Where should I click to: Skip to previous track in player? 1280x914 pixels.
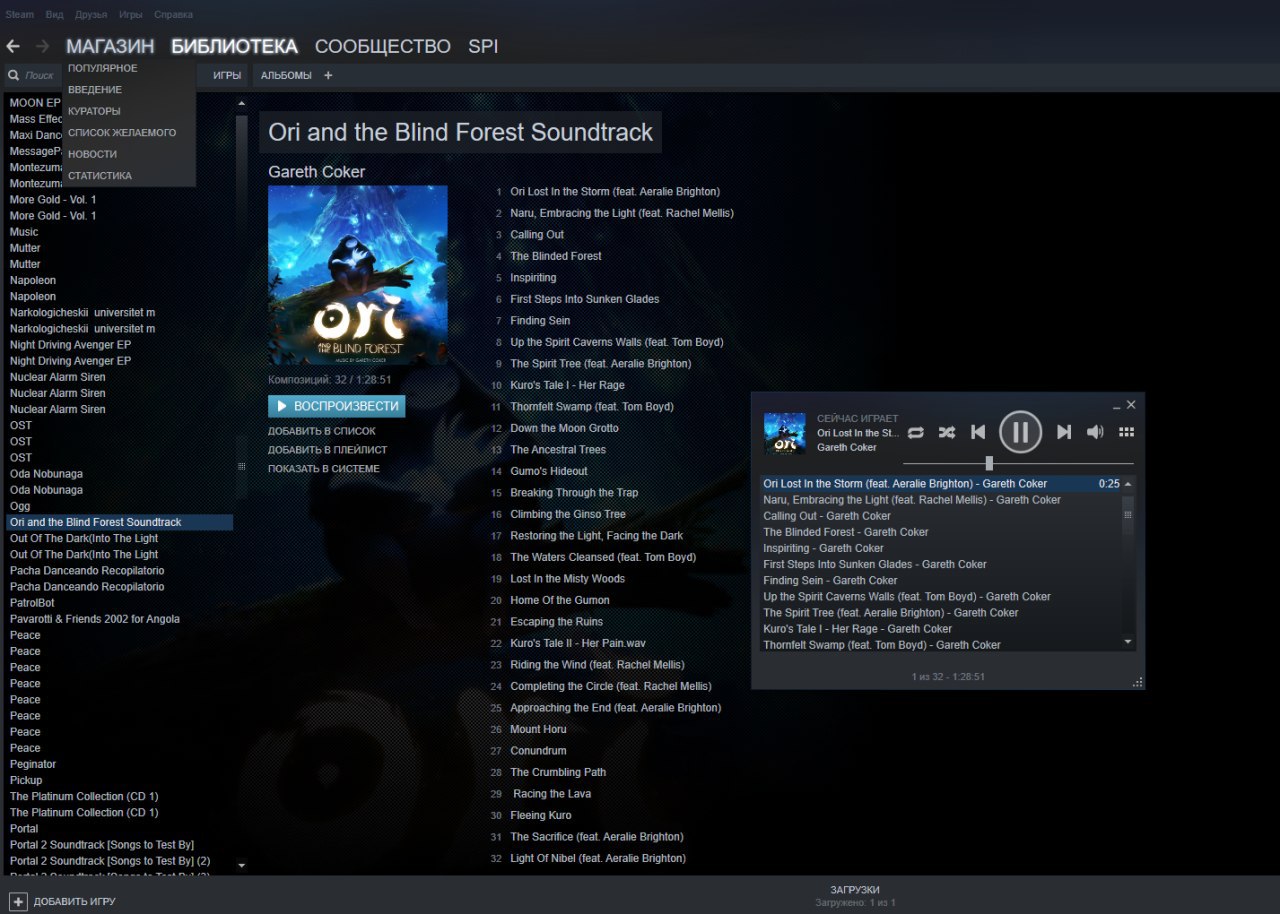pyautogui.click(x=978, y=432)
